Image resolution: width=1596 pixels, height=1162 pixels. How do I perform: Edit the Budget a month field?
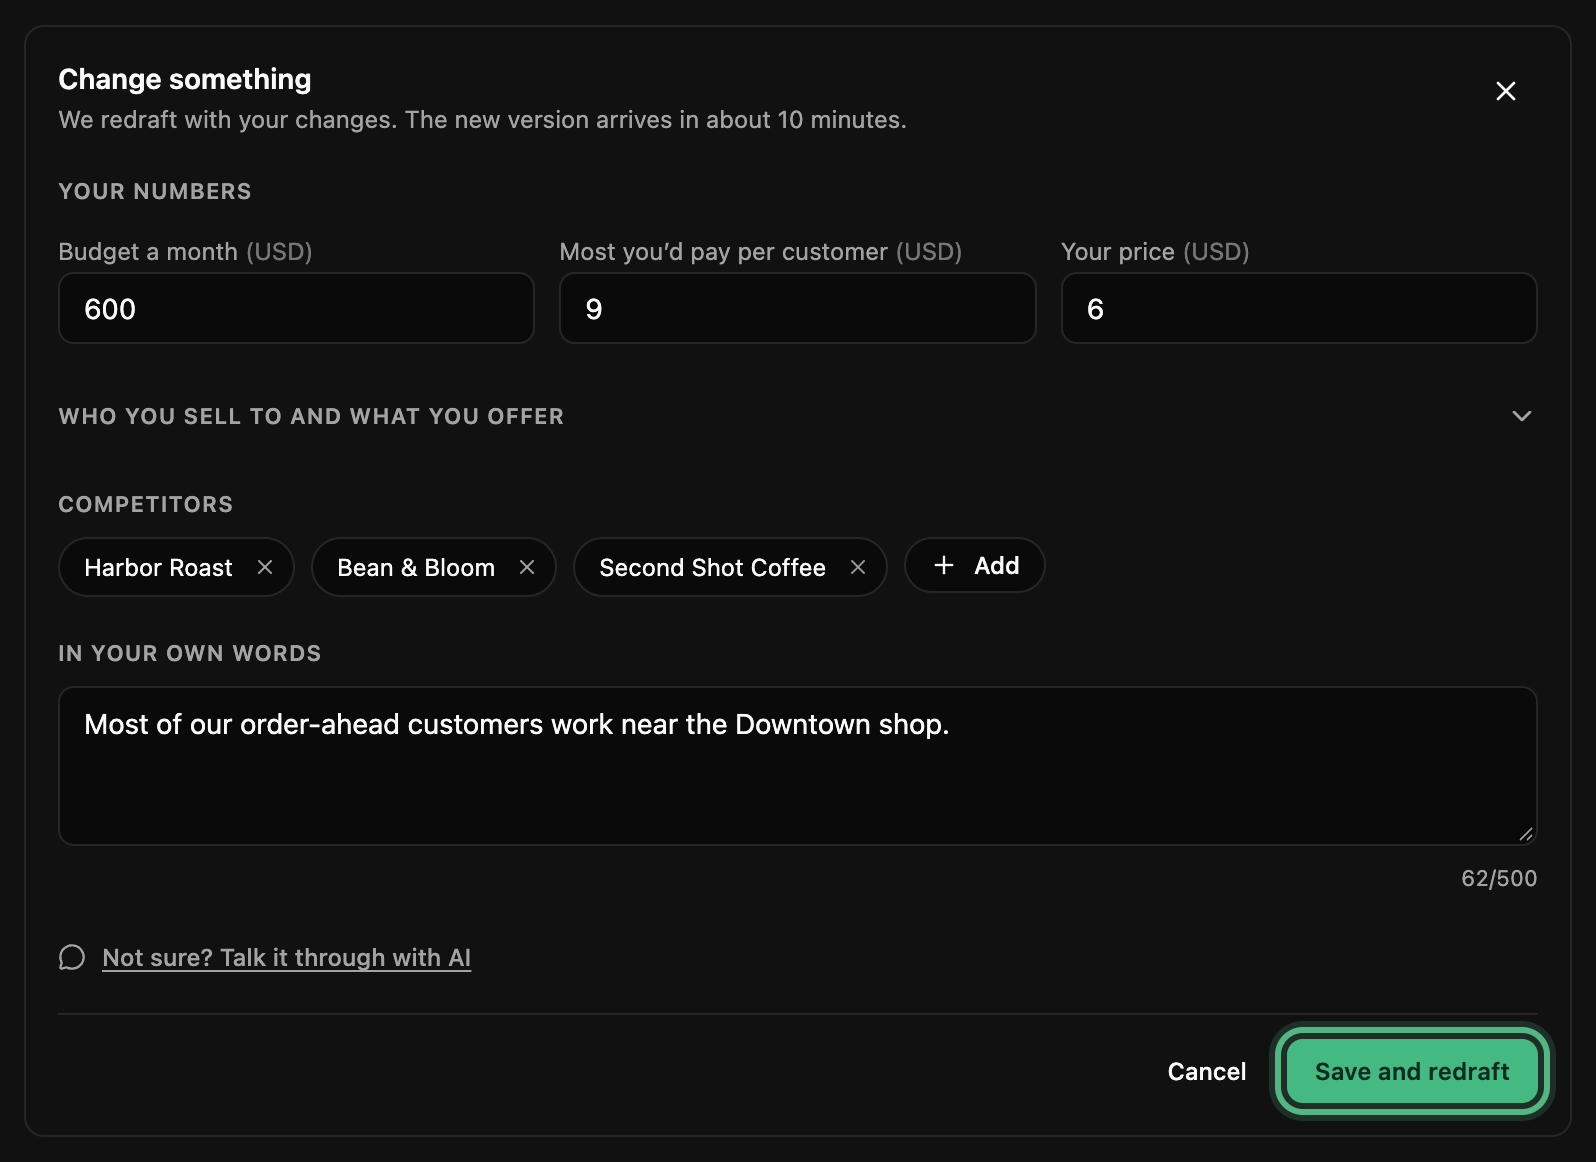296,308
